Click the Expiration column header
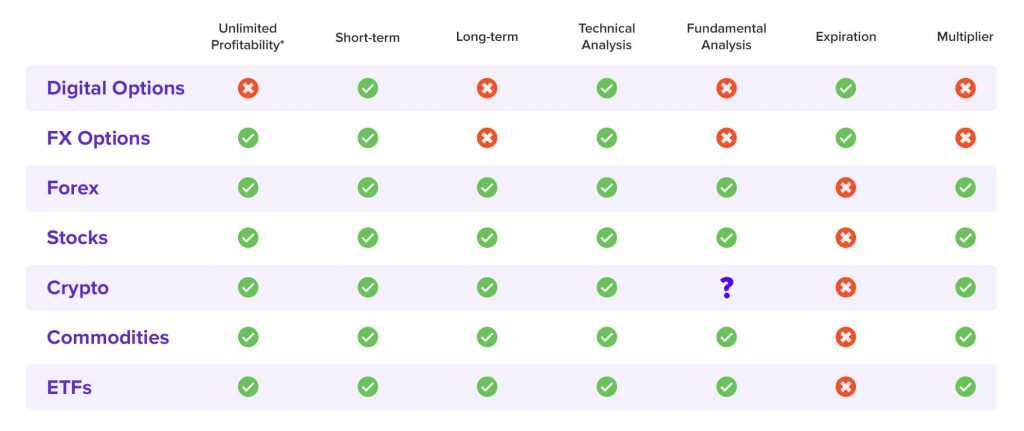The width and height of the screenshot is (1024, 431). (846, 37)
